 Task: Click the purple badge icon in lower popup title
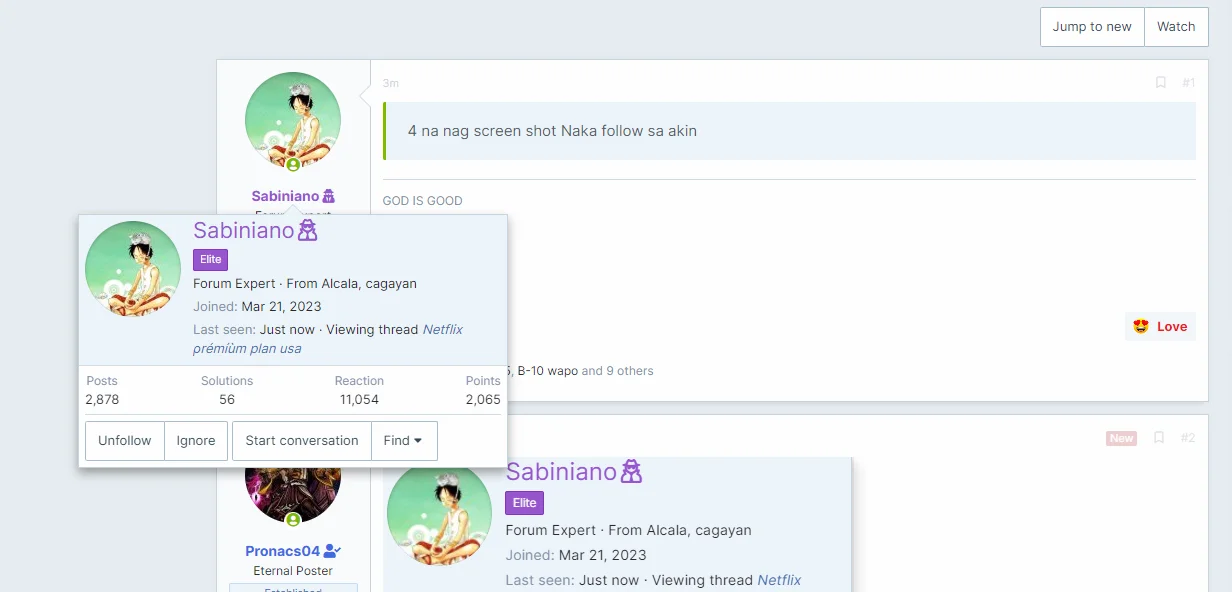click(631, 472)
